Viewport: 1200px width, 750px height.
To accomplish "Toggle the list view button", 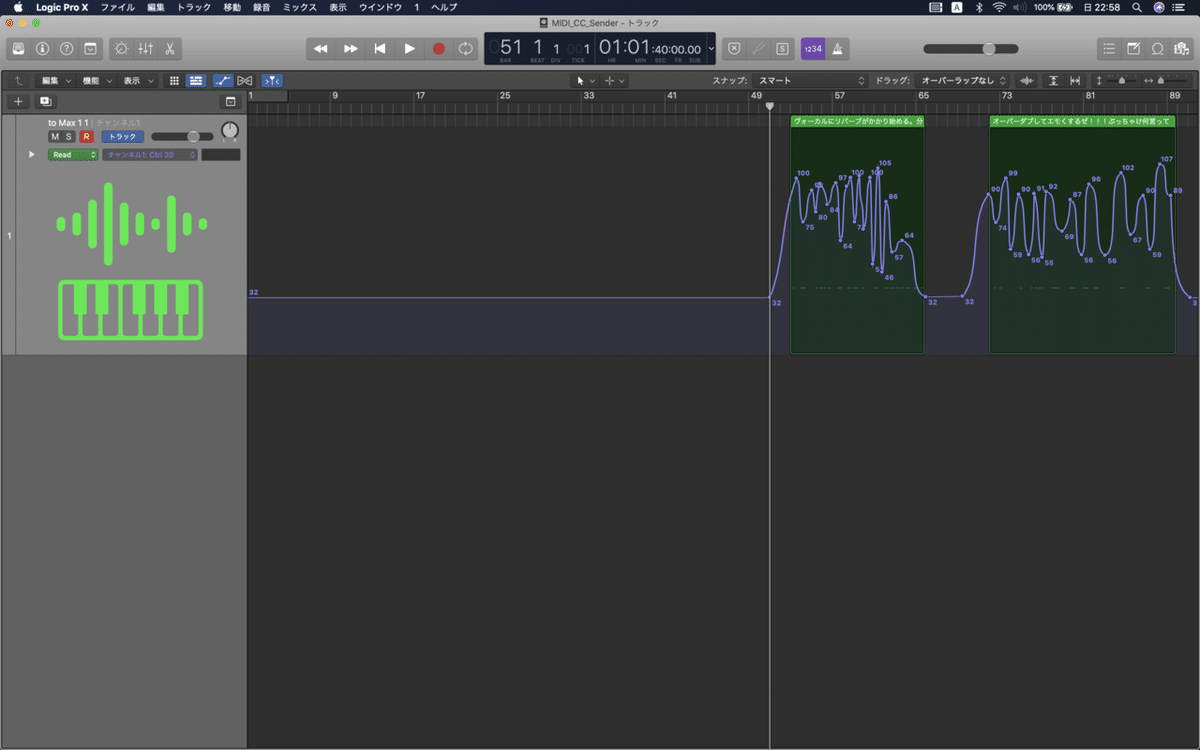I will click(x=196, y=80).
